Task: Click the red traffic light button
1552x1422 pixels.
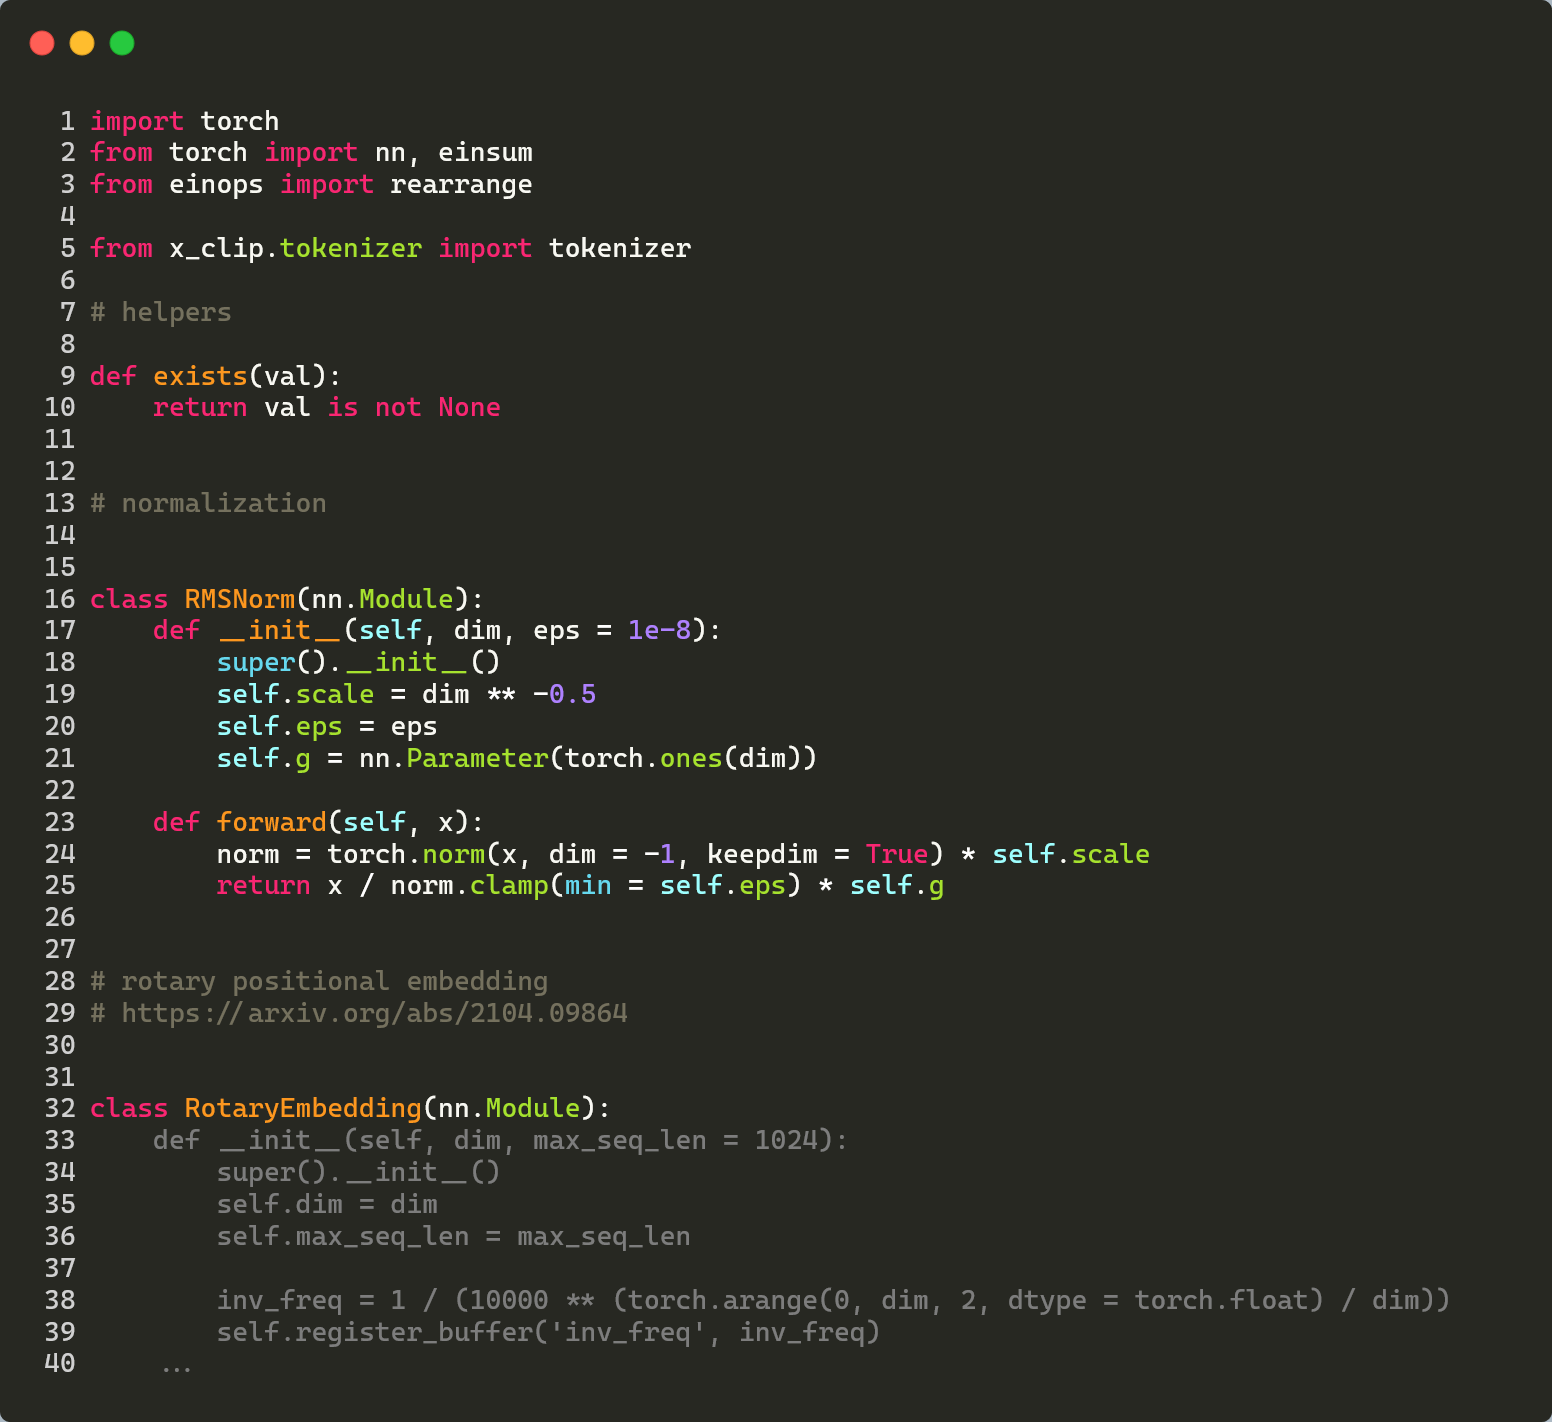Action: [42, 43]
